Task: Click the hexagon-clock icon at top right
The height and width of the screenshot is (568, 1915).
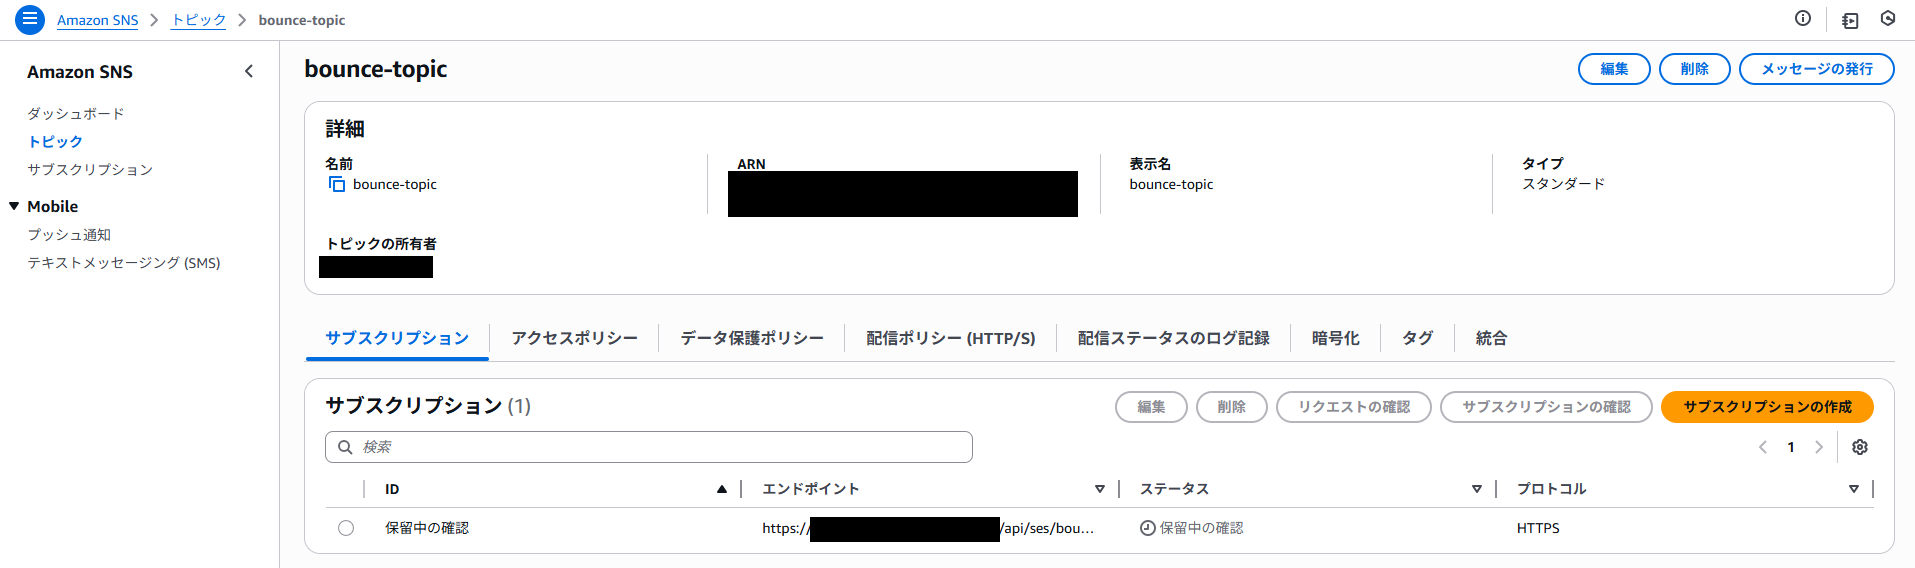Action: (x=1887, y=19)
